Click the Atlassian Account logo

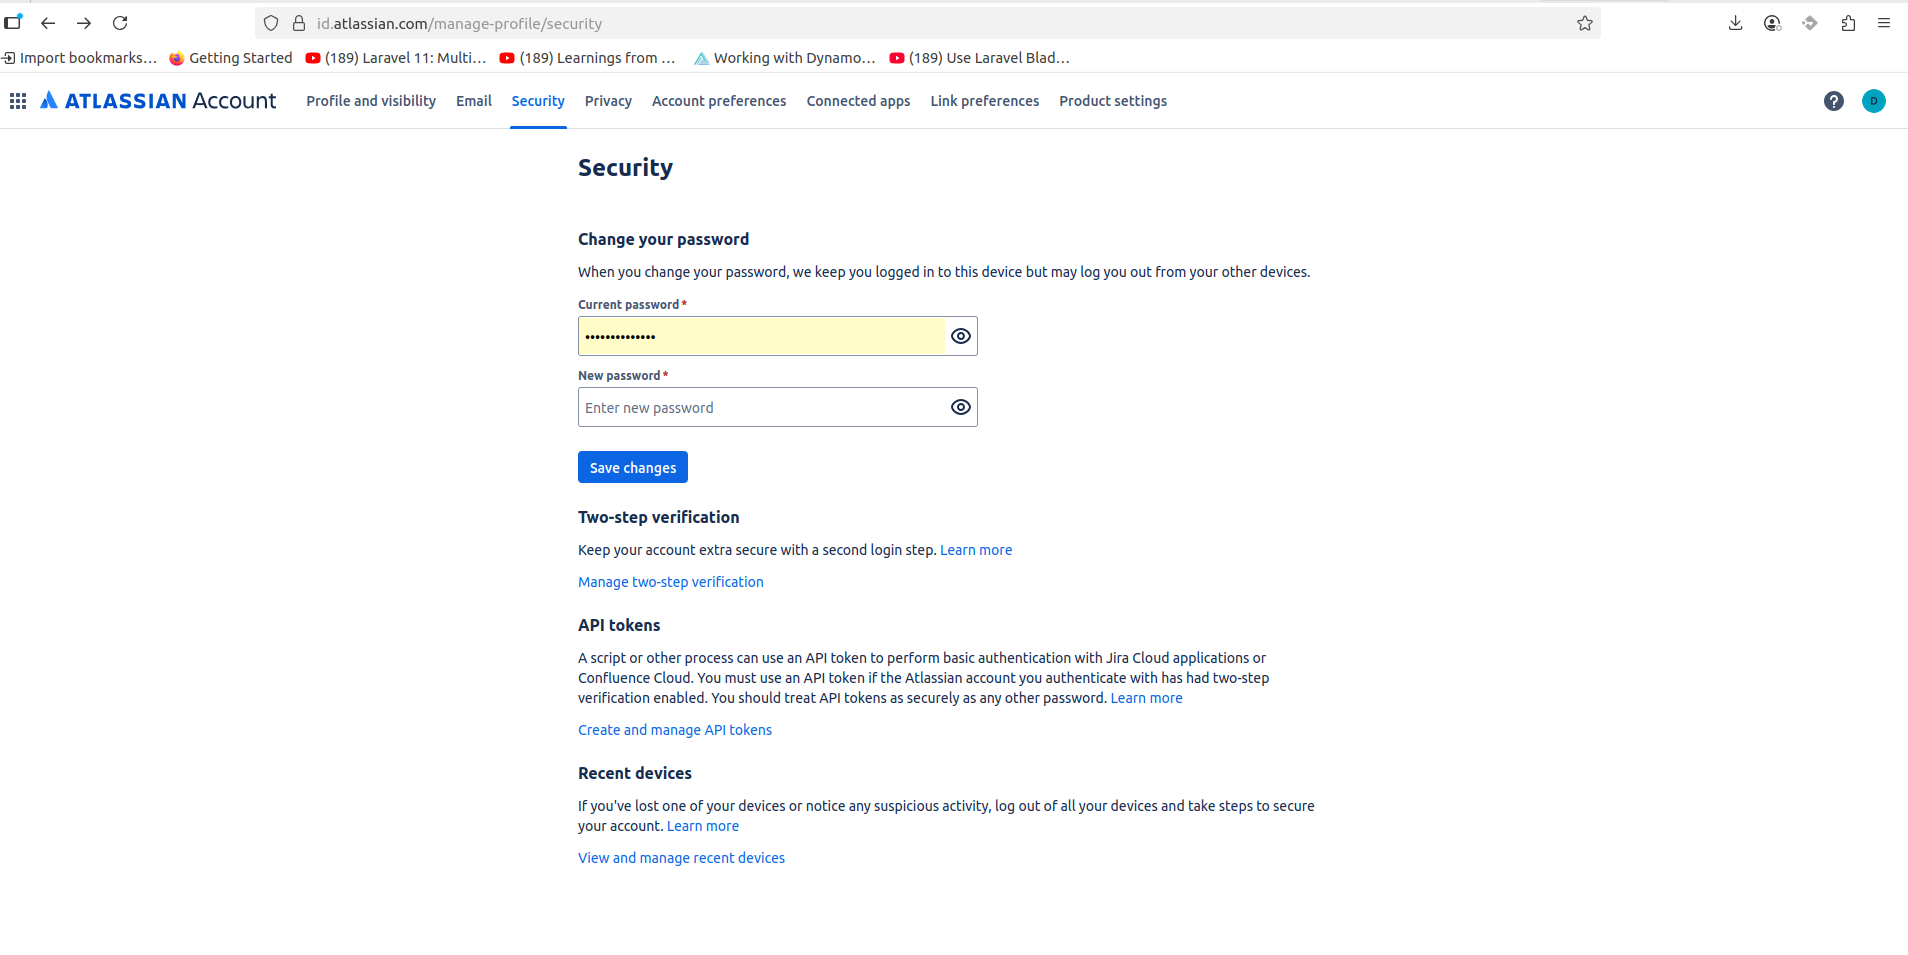pyautogui.click(x=159, y=101)
